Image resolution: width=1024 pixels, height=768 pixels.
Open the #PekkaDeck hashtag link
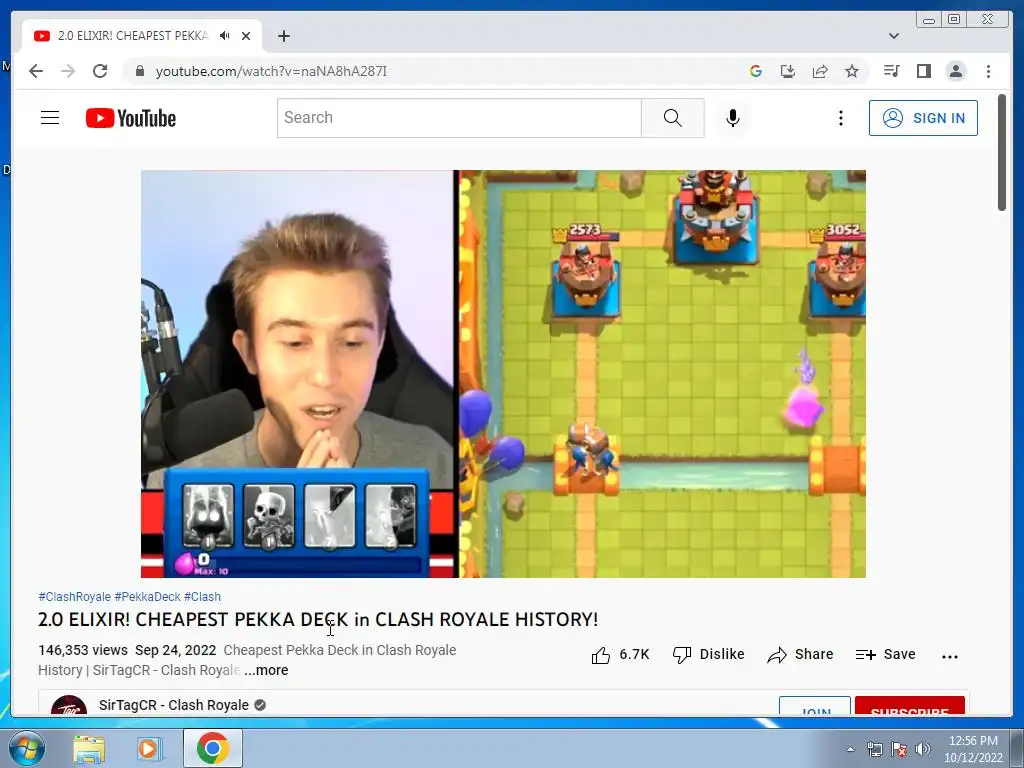(x=148, y=597)
